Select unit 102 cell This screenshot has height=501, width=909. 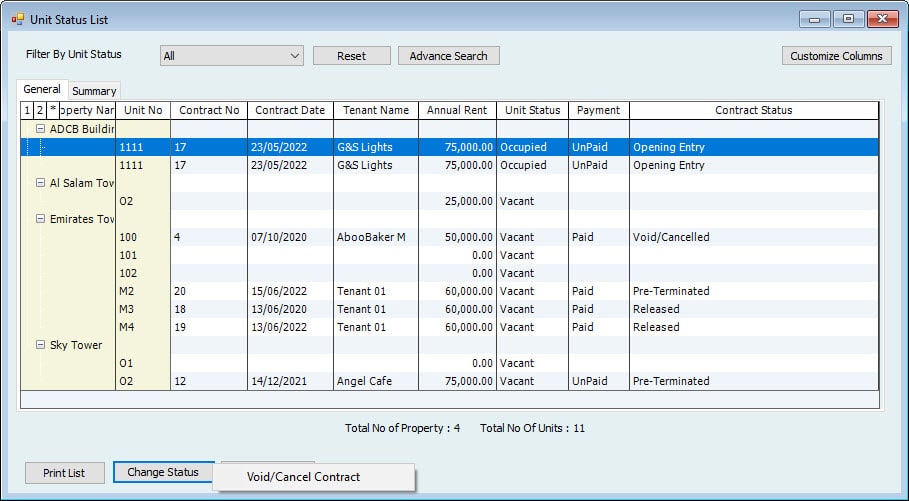click(143, 273)
